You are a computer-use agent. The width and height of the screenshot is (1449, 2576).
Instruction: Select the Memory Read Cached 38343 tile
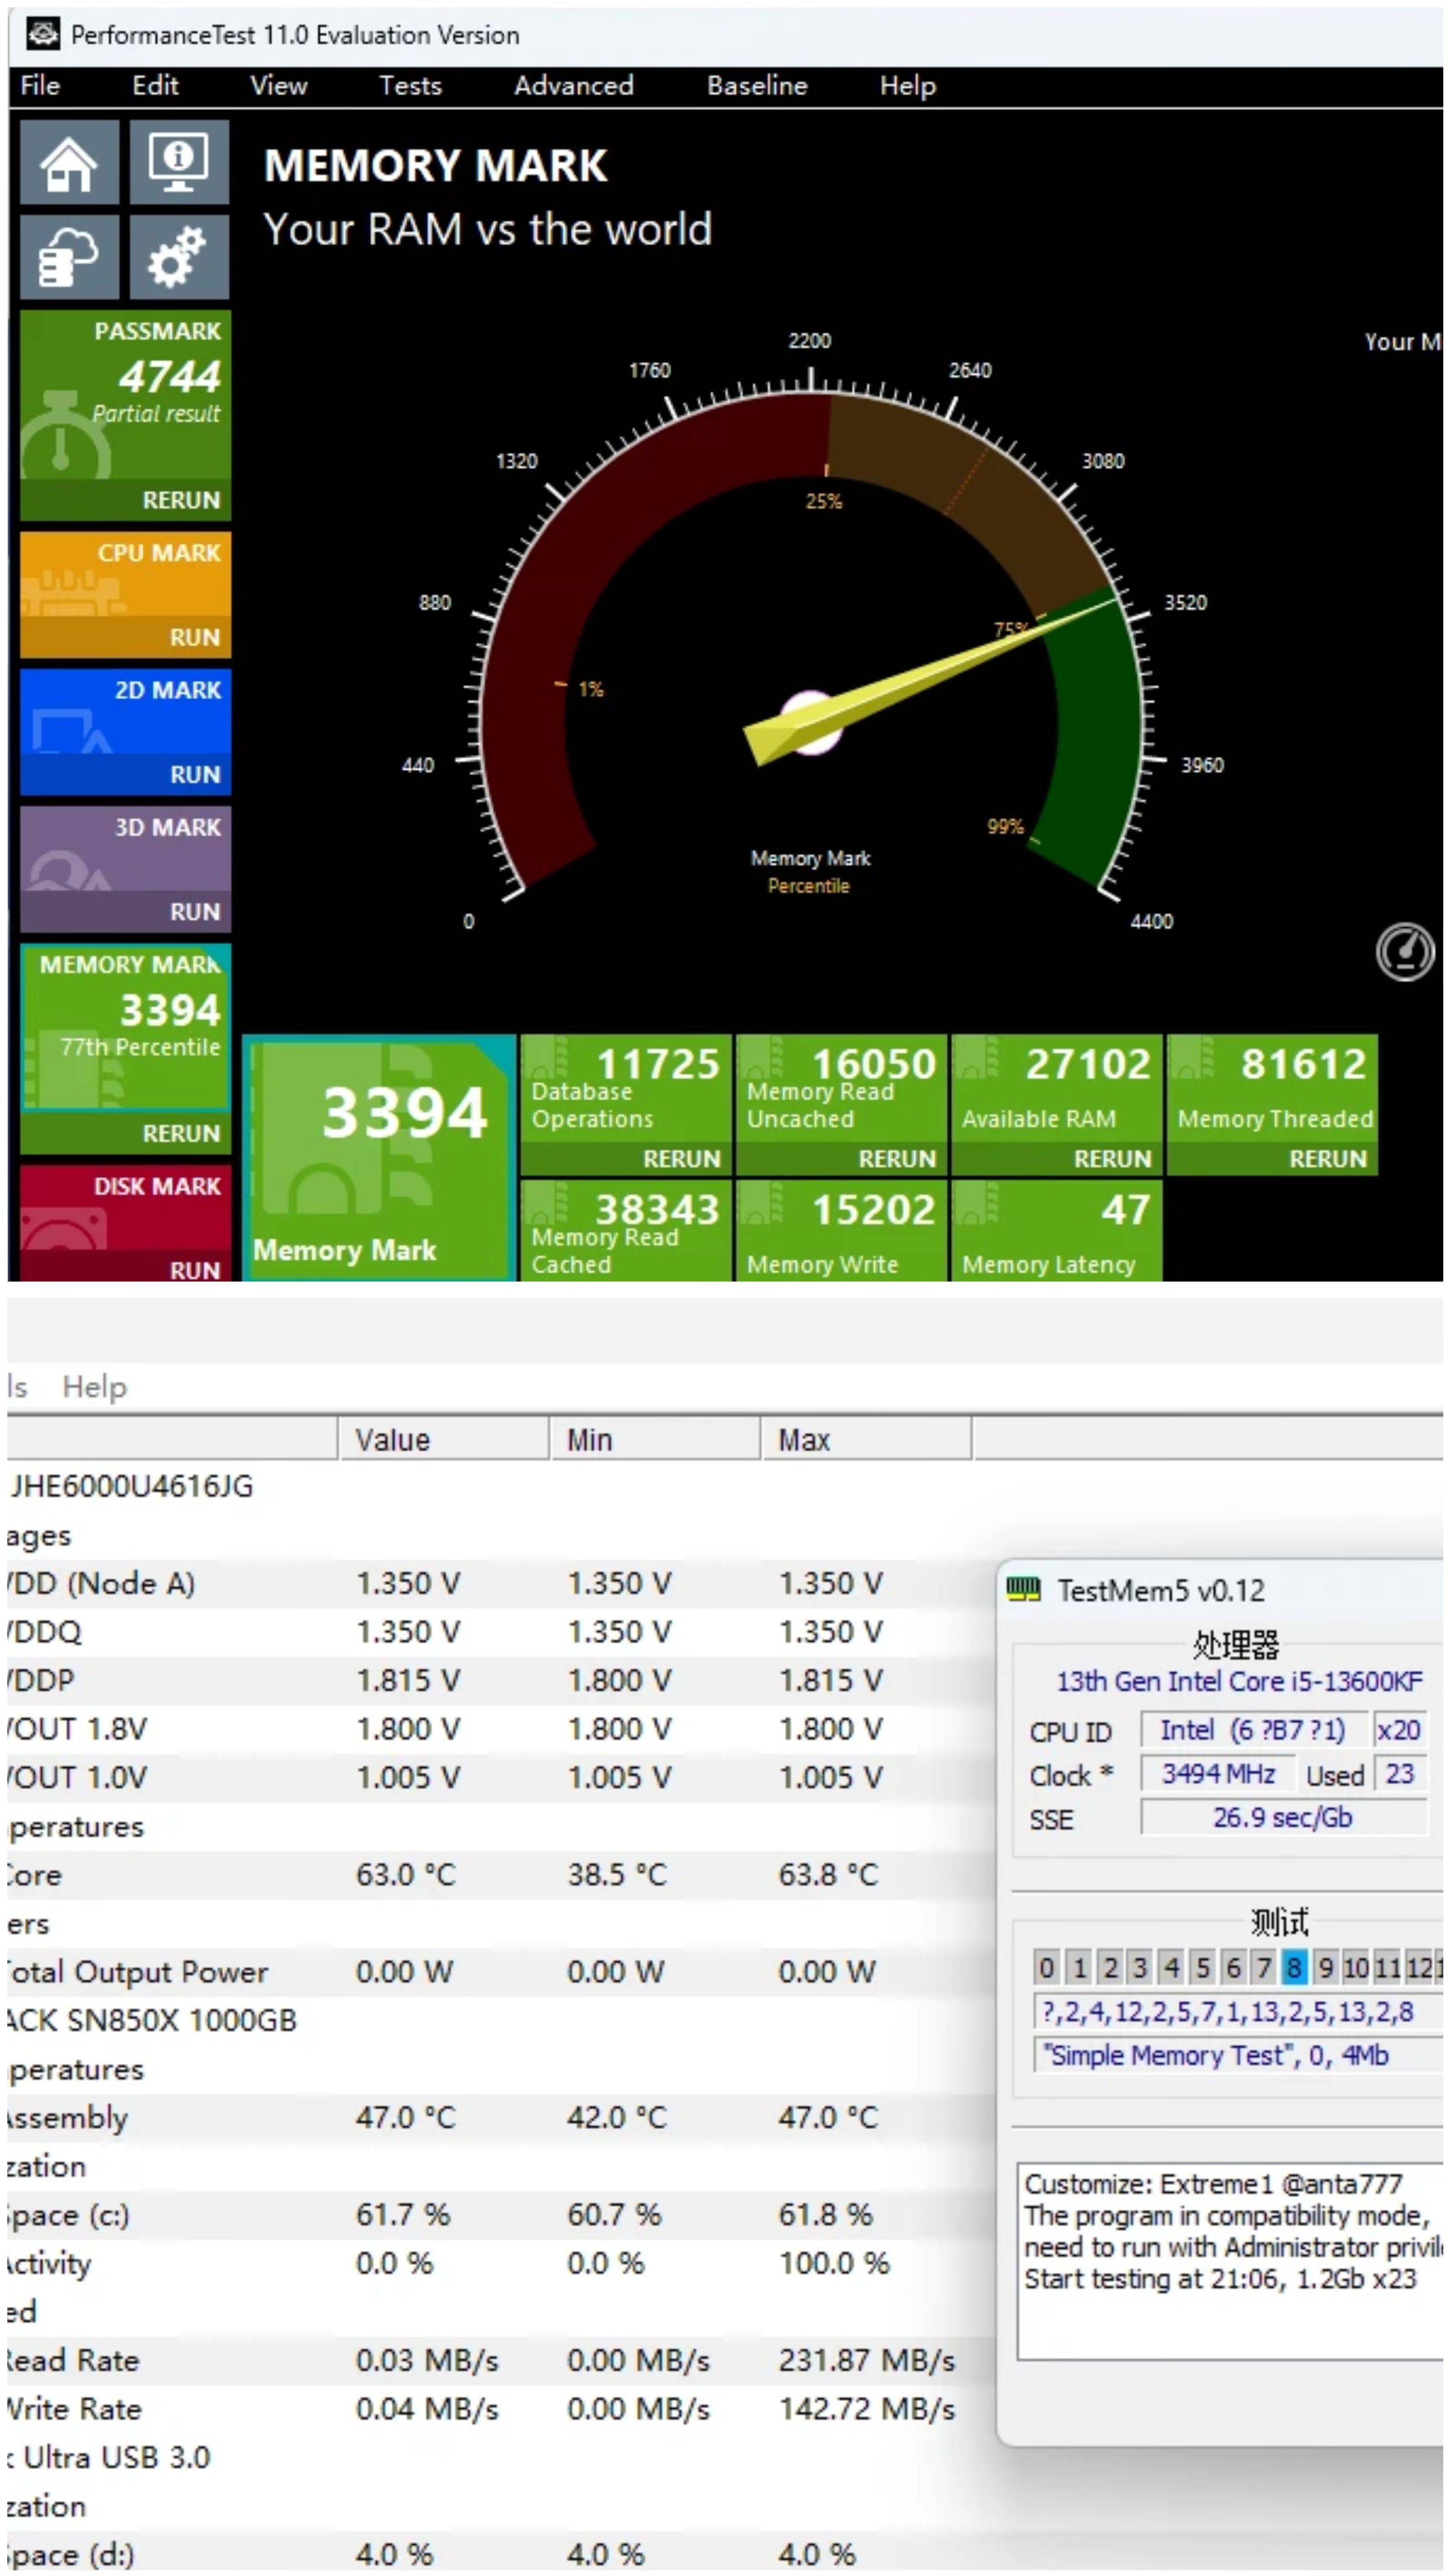[x=626, y=1230]
